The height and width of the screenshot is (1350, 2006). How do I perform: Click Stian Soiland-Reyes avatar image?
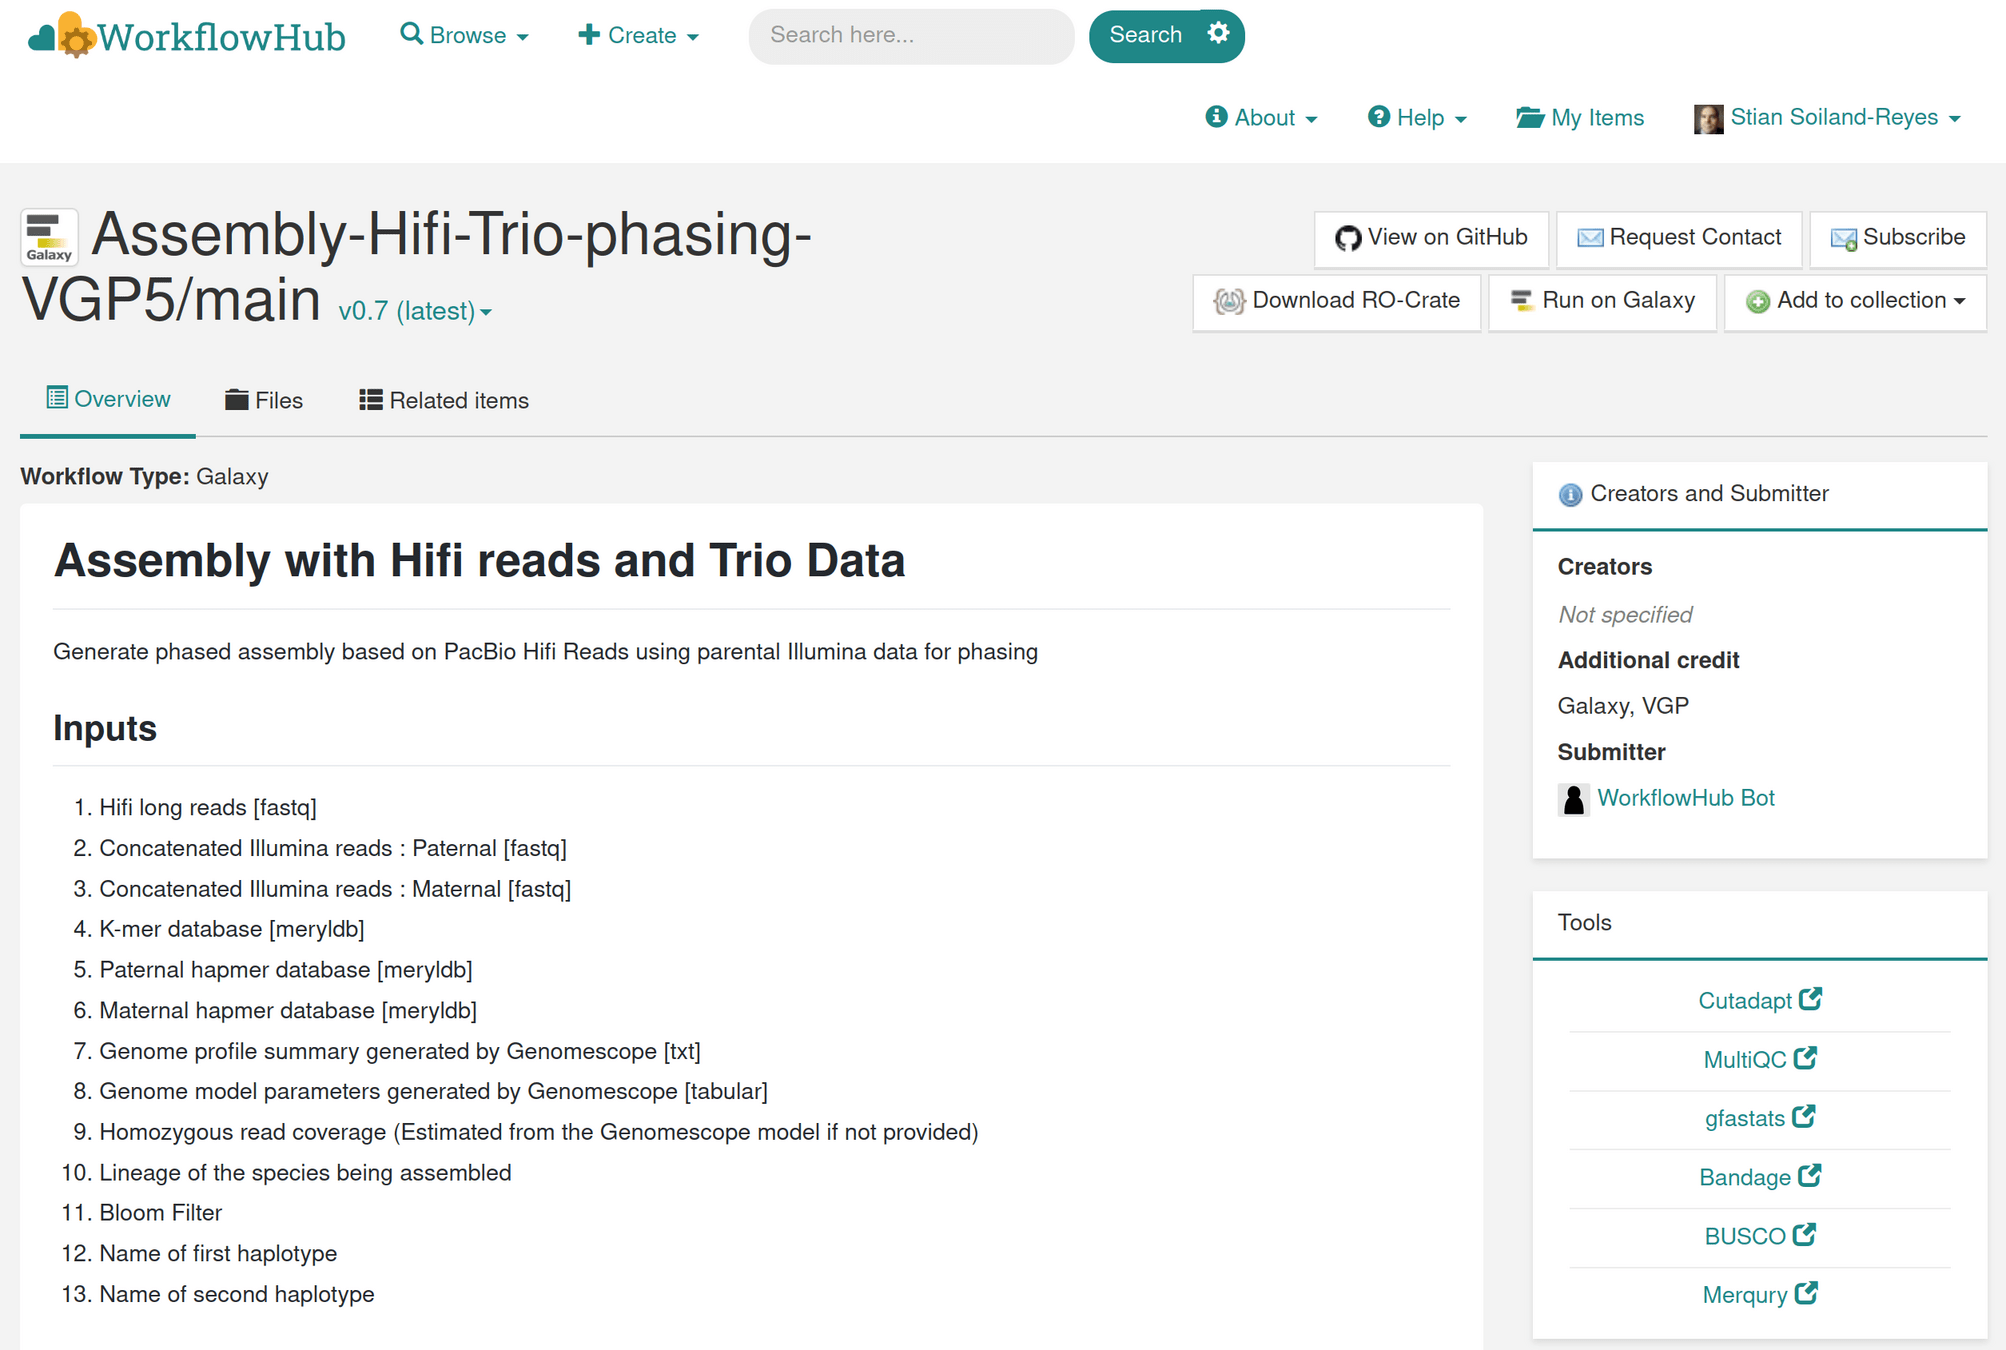(1708, 118)
